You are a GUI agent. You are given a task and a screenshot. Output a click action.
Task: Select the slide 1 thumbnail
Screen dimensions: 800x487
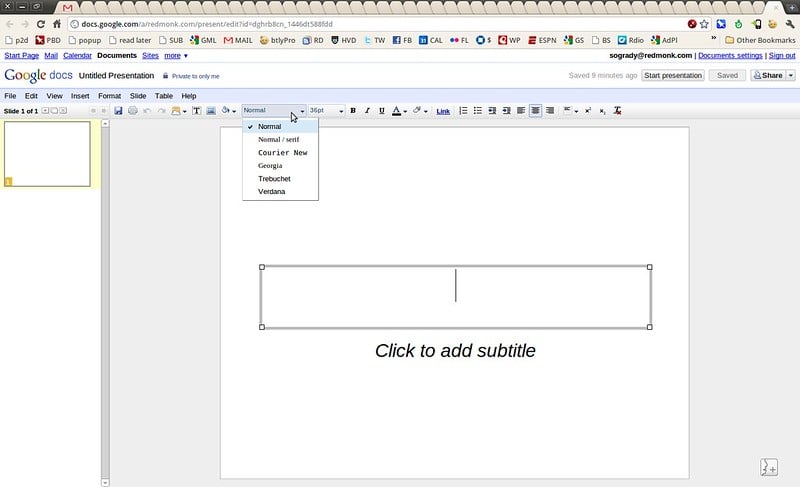coord(47,154)
